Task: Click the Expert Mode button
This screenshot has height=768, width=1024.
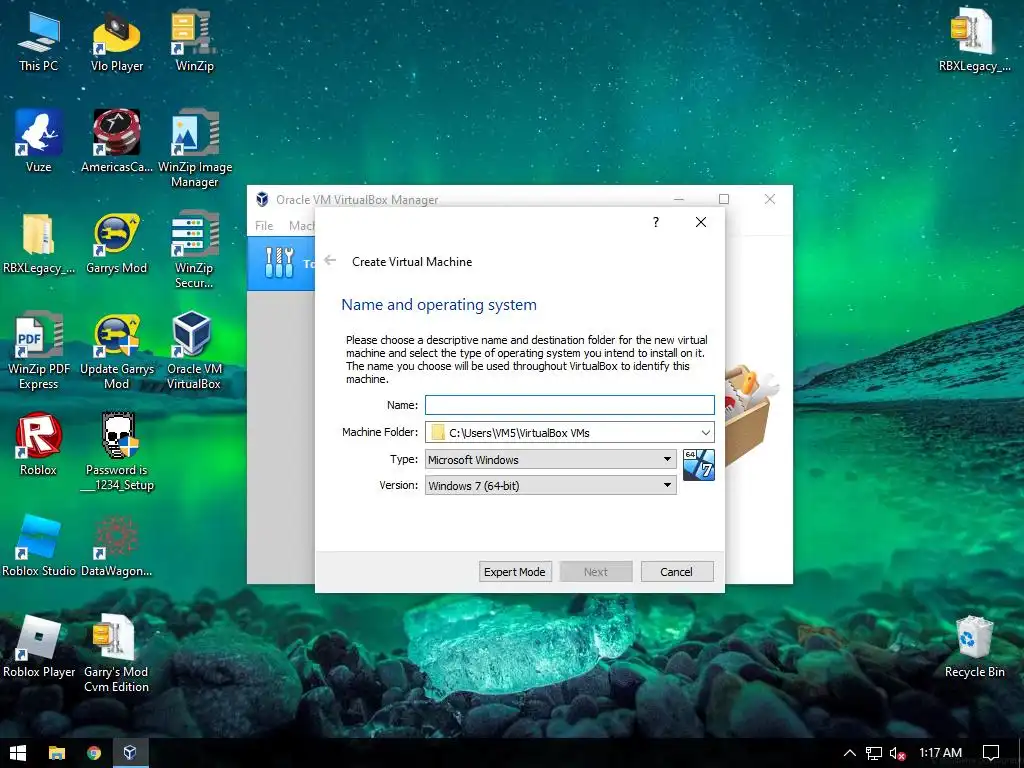Action: (515, 571)
